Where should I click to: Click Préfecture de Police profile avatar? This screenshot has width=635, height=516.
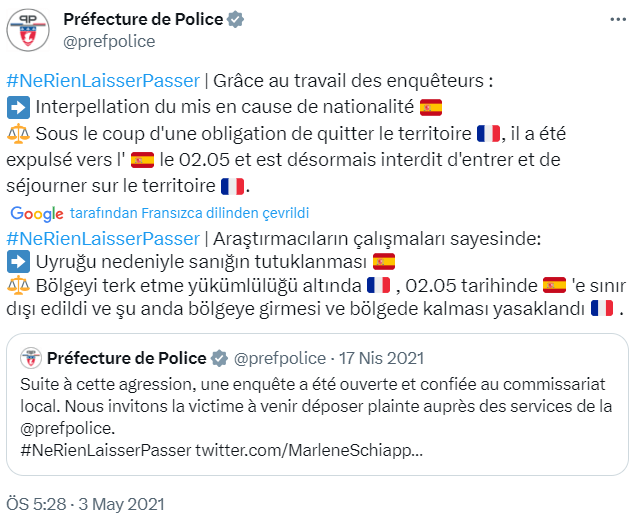tap(28, 30)
